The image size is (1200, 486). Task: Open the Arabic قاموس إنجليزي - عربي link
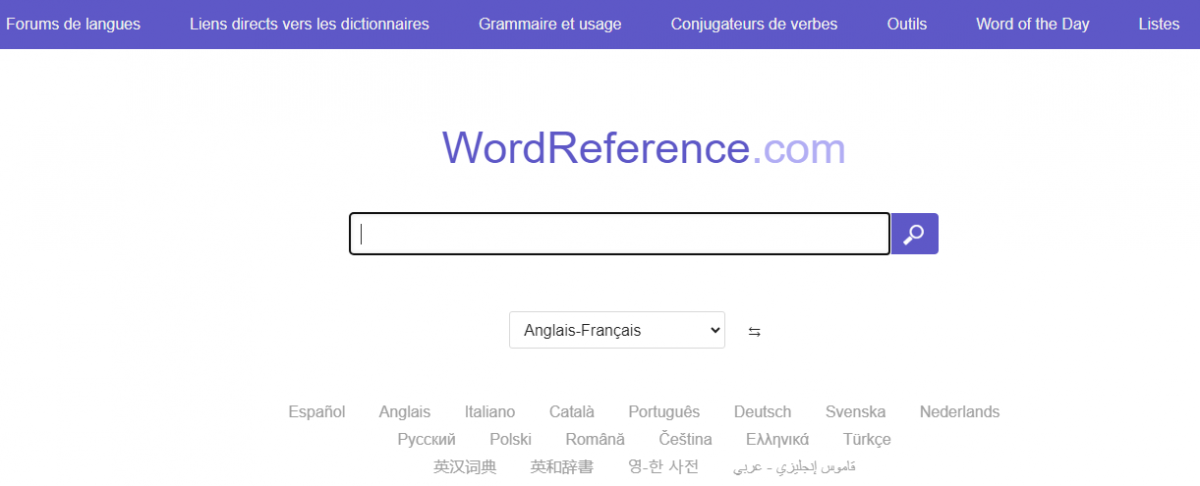pos(795,467)
